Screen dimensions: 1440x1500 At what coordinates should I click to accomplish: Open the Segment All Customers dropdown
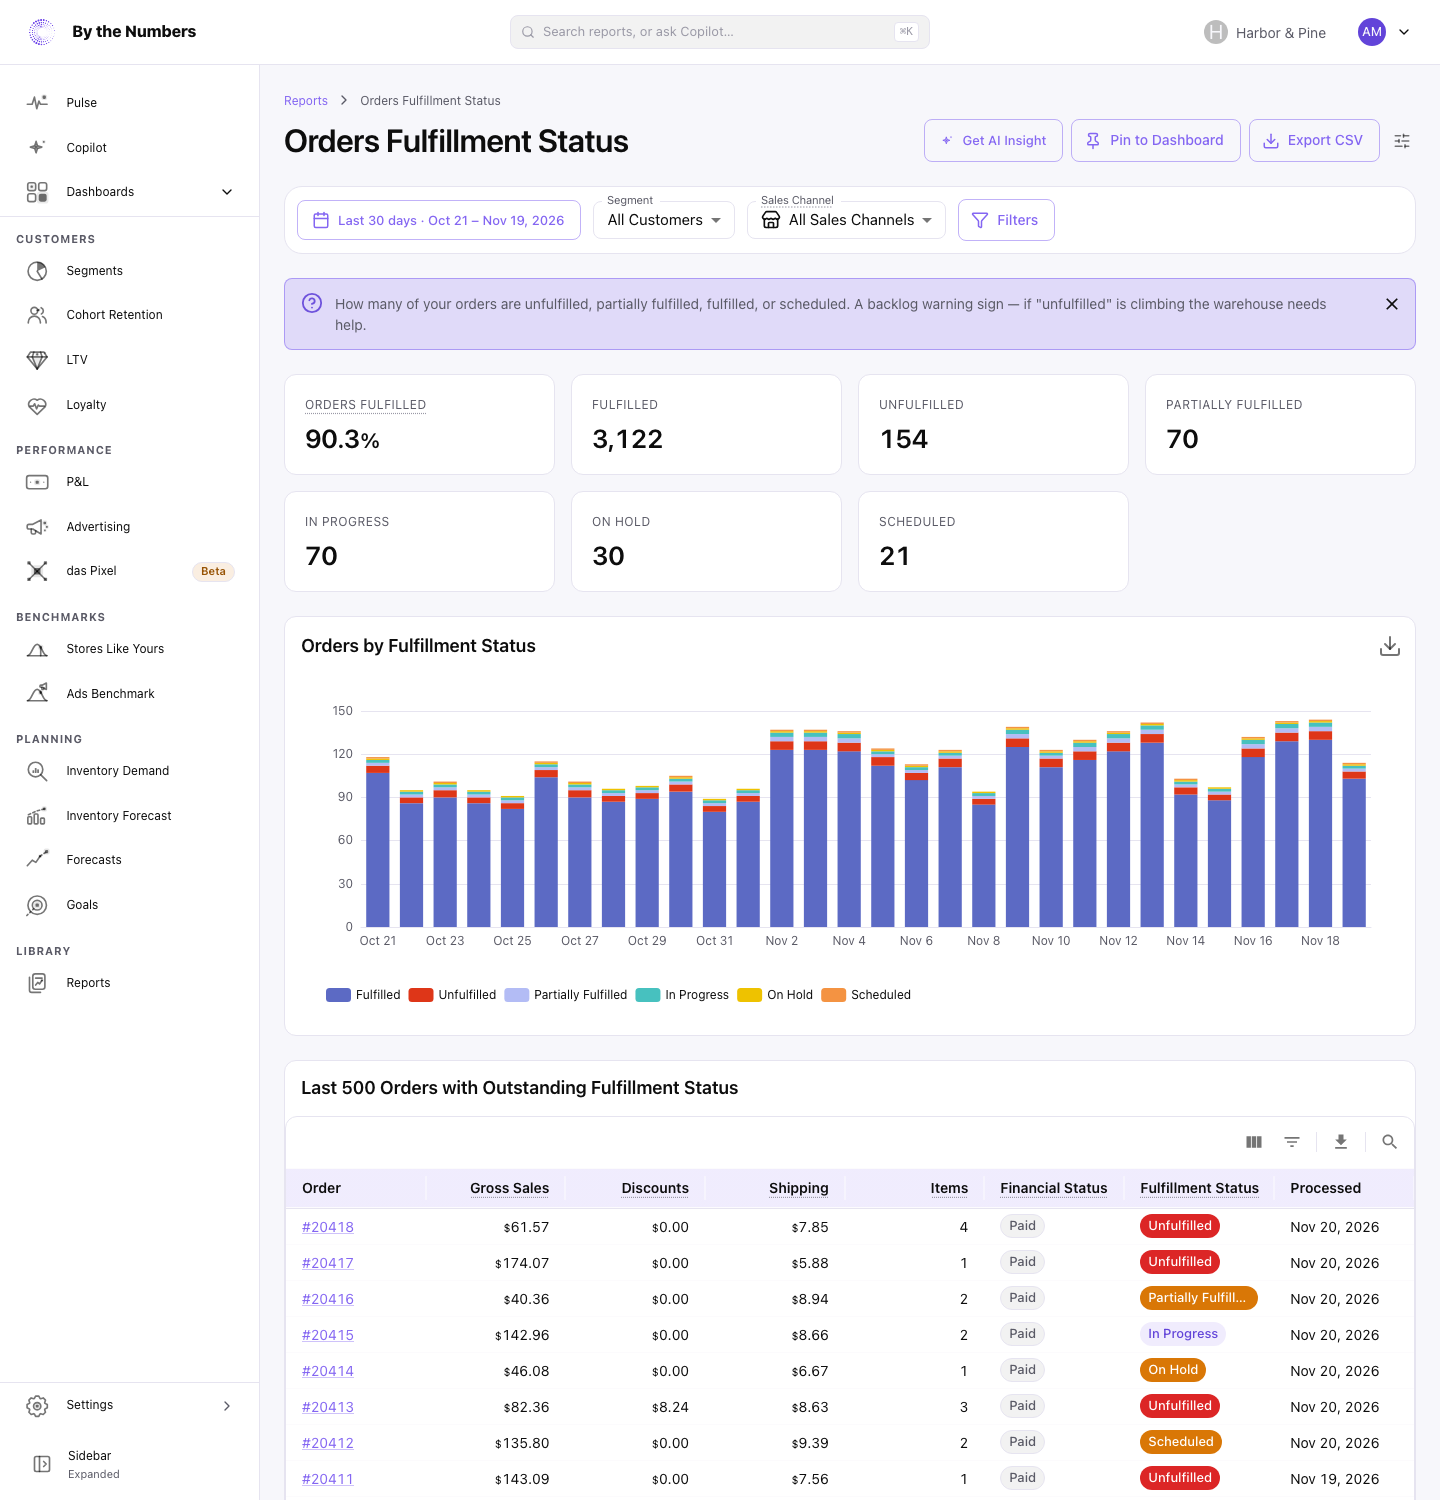pyautogui.click(x=664, y=220)
